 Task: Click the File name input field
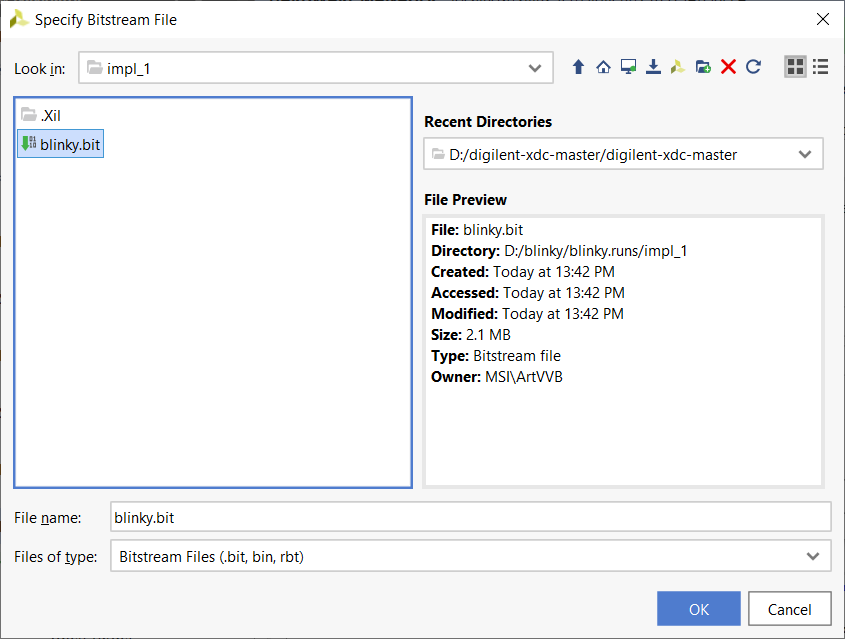click(x=470, y=517)
